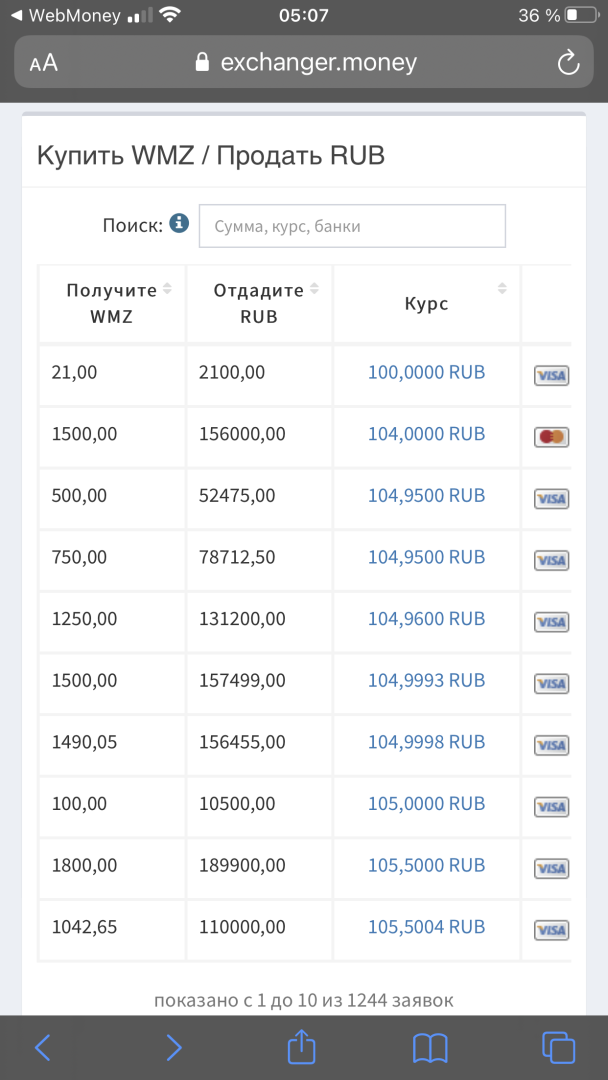Sort by the Получите WMZ column
The width and height of the screenshot is (608, 1080).
pyautogui.click(x=112, y=304)
